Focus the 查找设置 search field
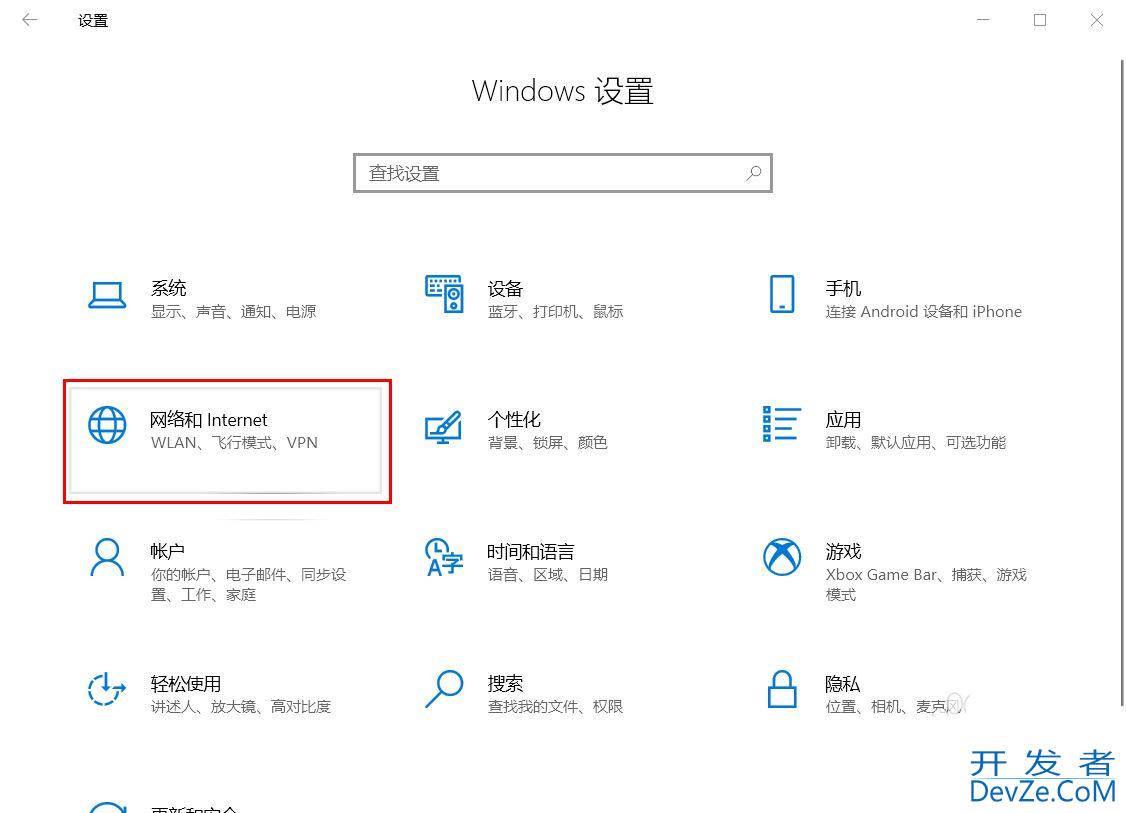 (x=563, y=173)
